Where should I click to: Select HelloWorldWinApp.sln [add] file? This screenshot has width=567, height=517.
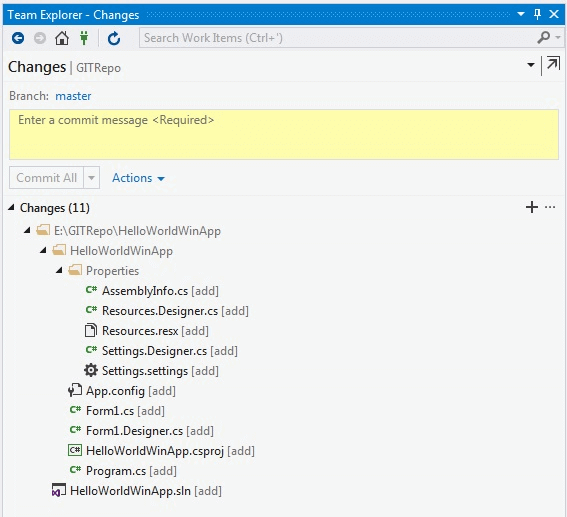pos(146,491)
